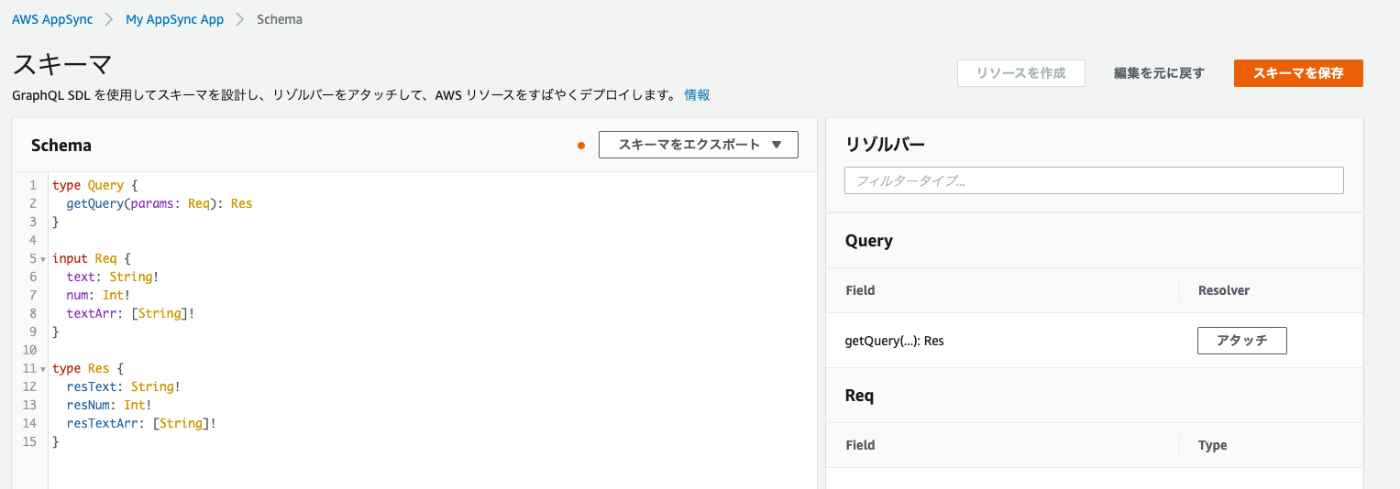This screenshot has width=1400, height=489.
Task: Click the Resolver column header
Action: click(1224, 290)
